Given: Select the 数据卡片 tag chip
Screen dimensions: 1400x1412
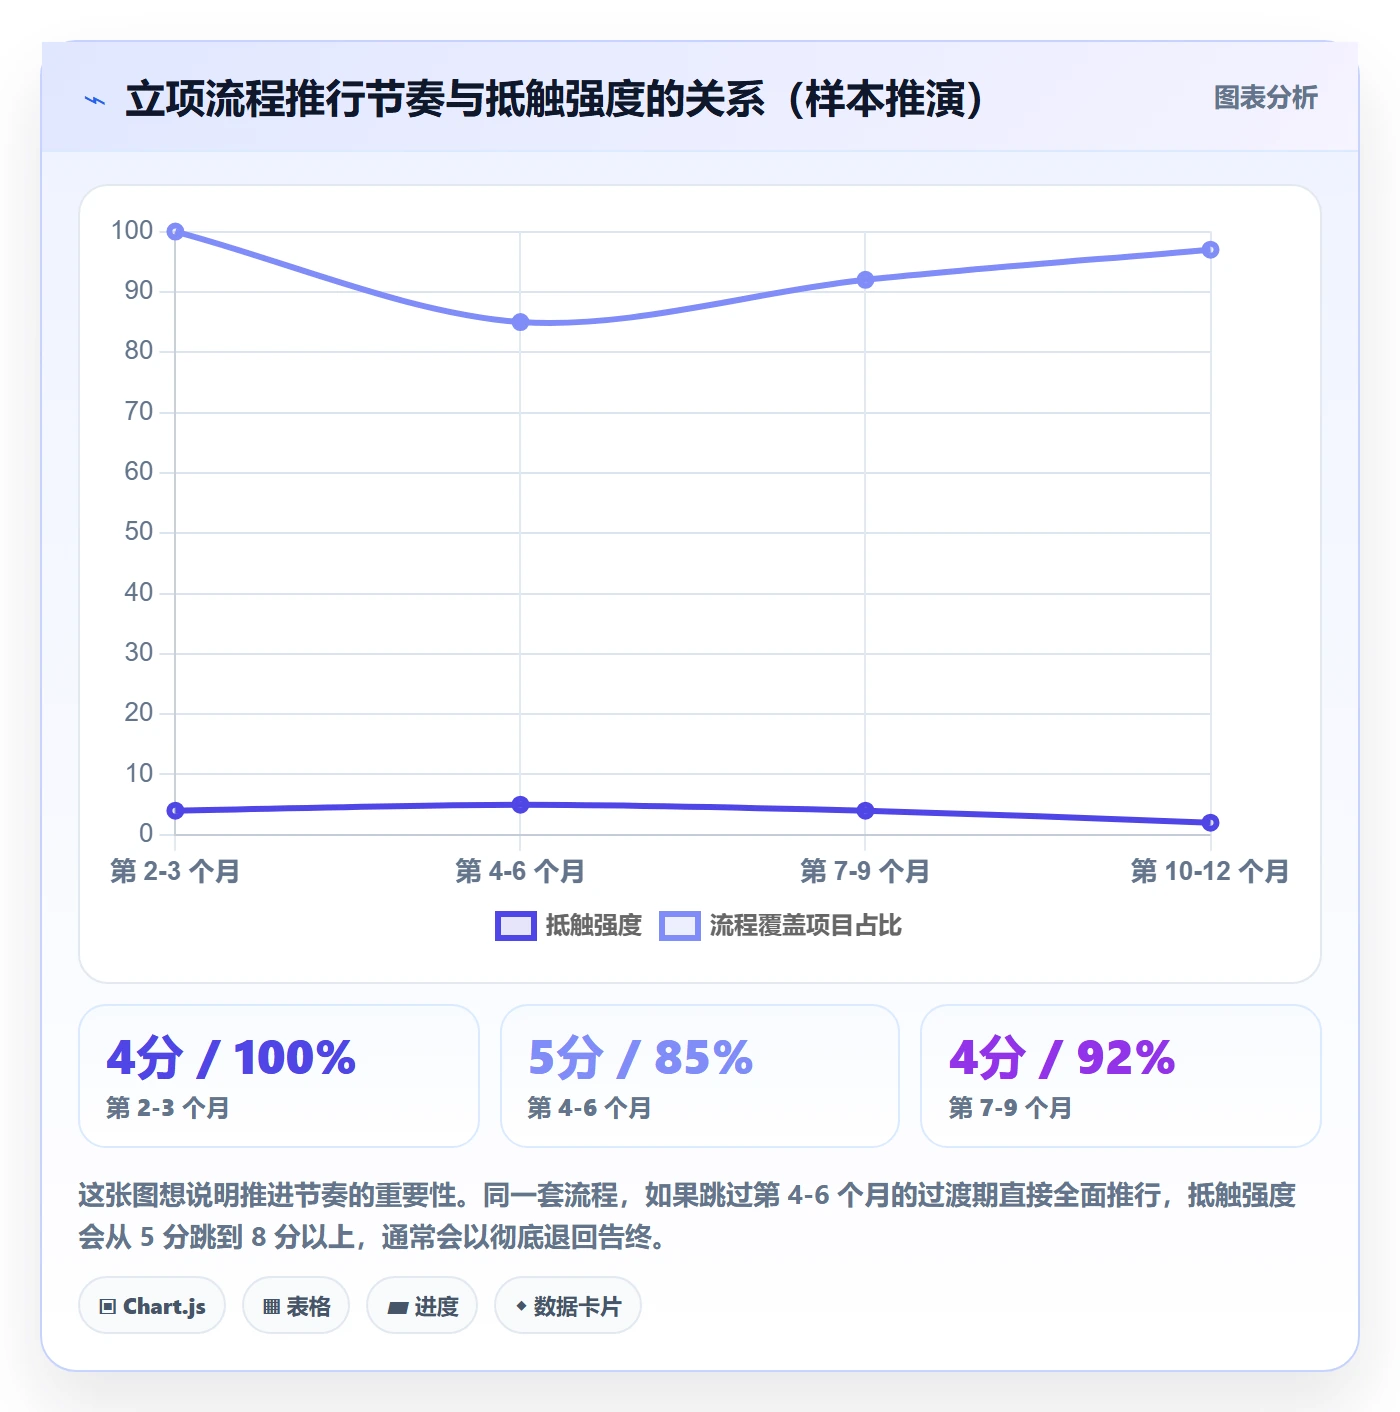Looking at the screenshot, I should [x=568, y=1306].
